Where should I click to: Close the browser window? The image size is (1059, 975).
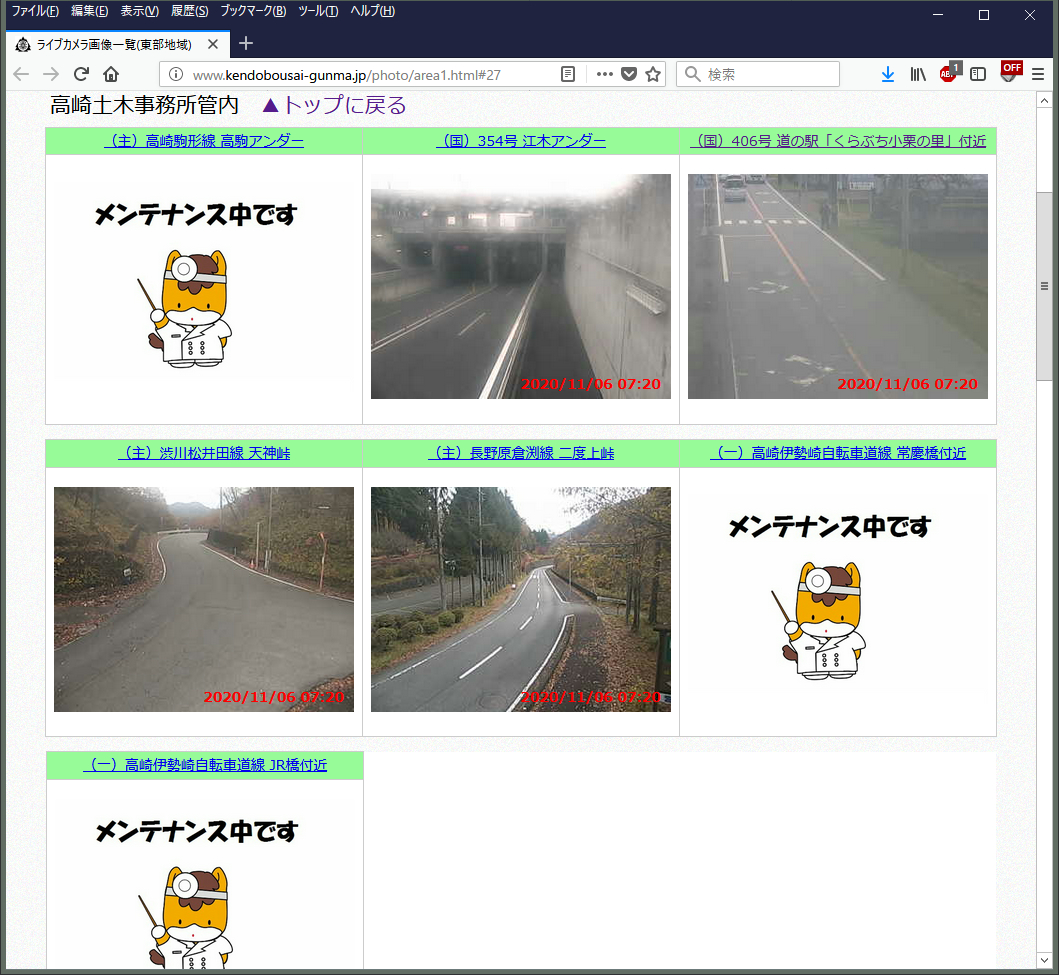pyautogui.click(x=1029, y=15)
